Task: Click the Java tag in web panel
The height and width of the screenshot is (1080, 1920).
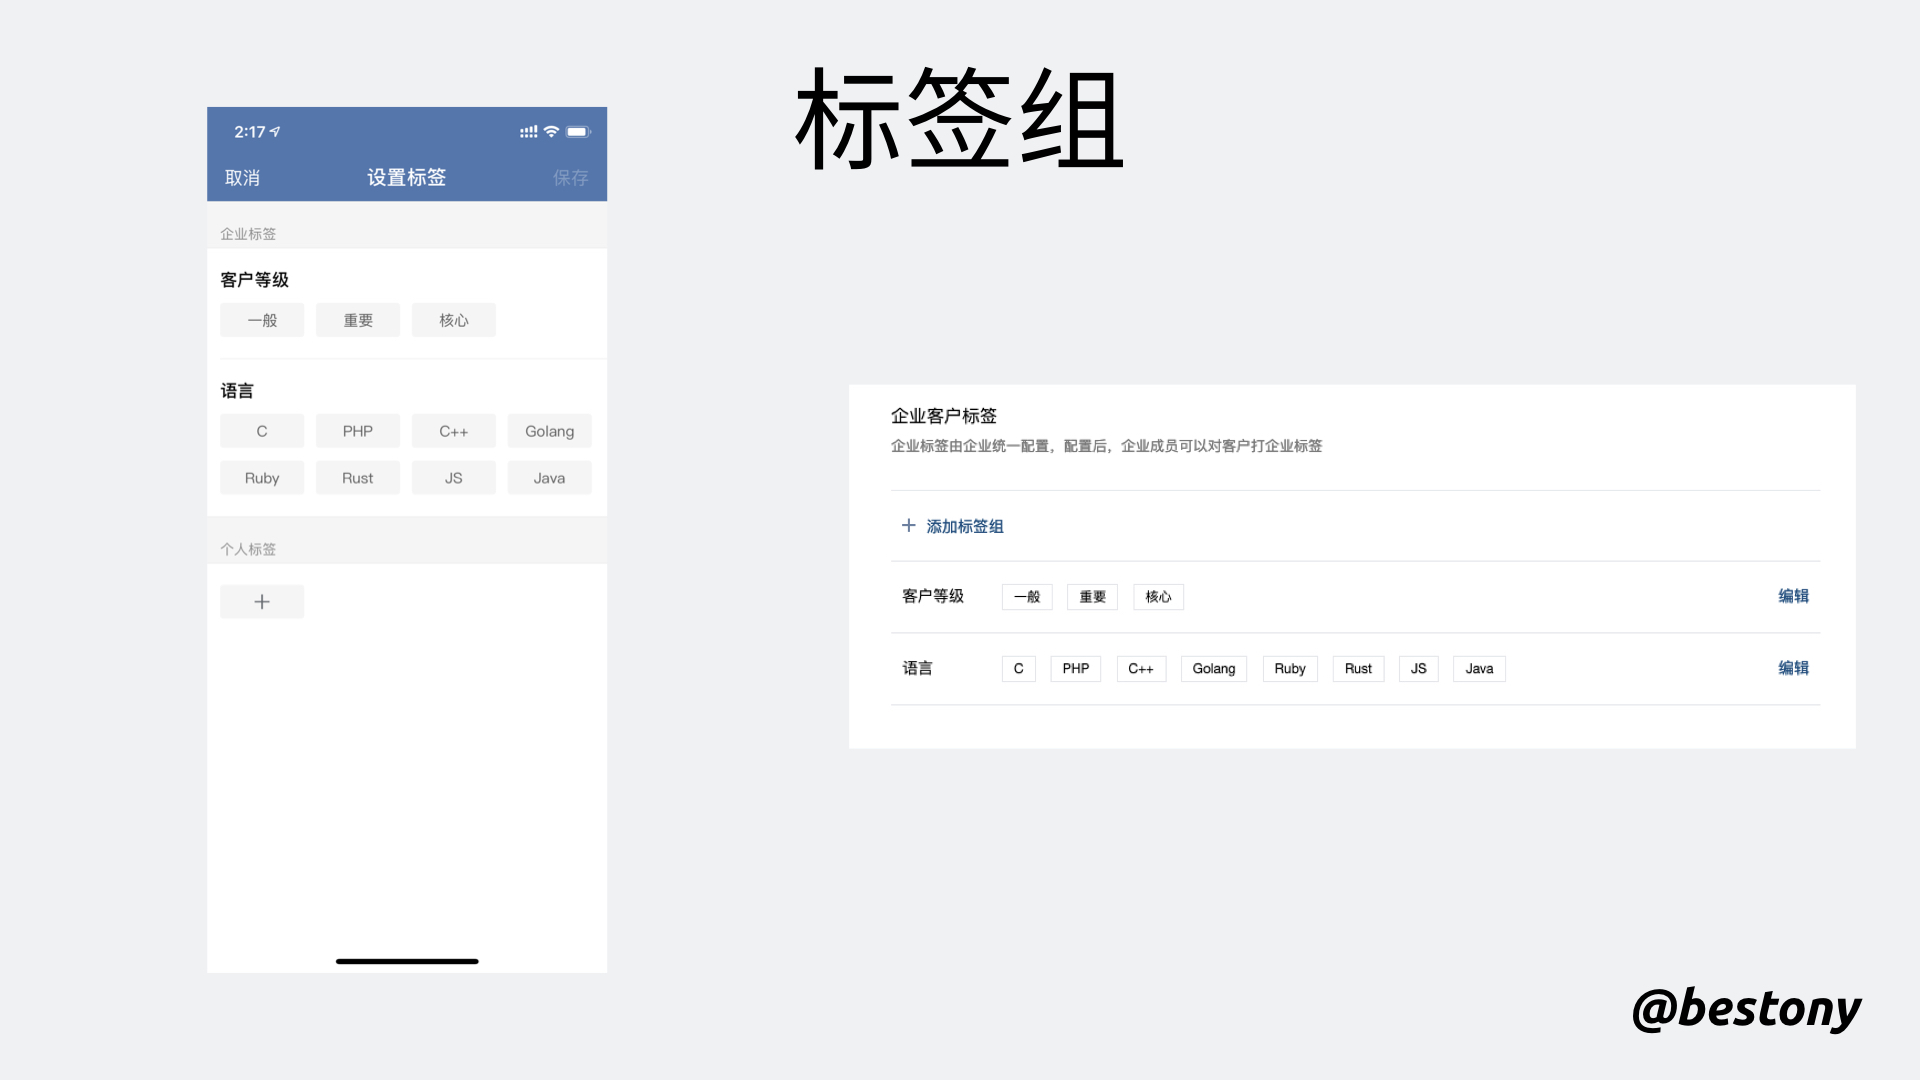Action: (x=1479, y=669)
